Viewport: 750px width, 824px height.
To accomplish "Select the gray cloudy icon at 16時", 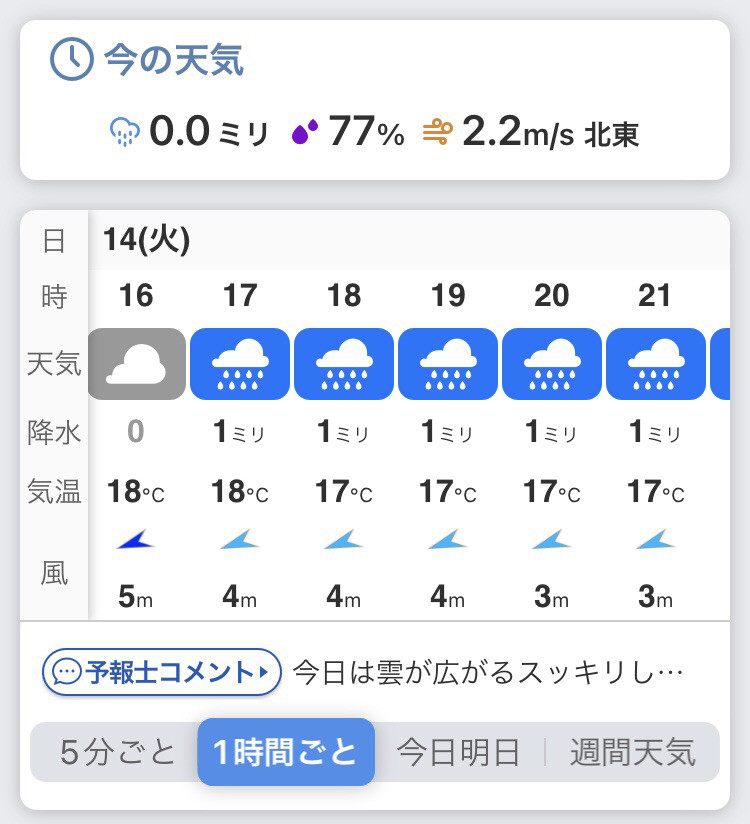I will [137, 364].
